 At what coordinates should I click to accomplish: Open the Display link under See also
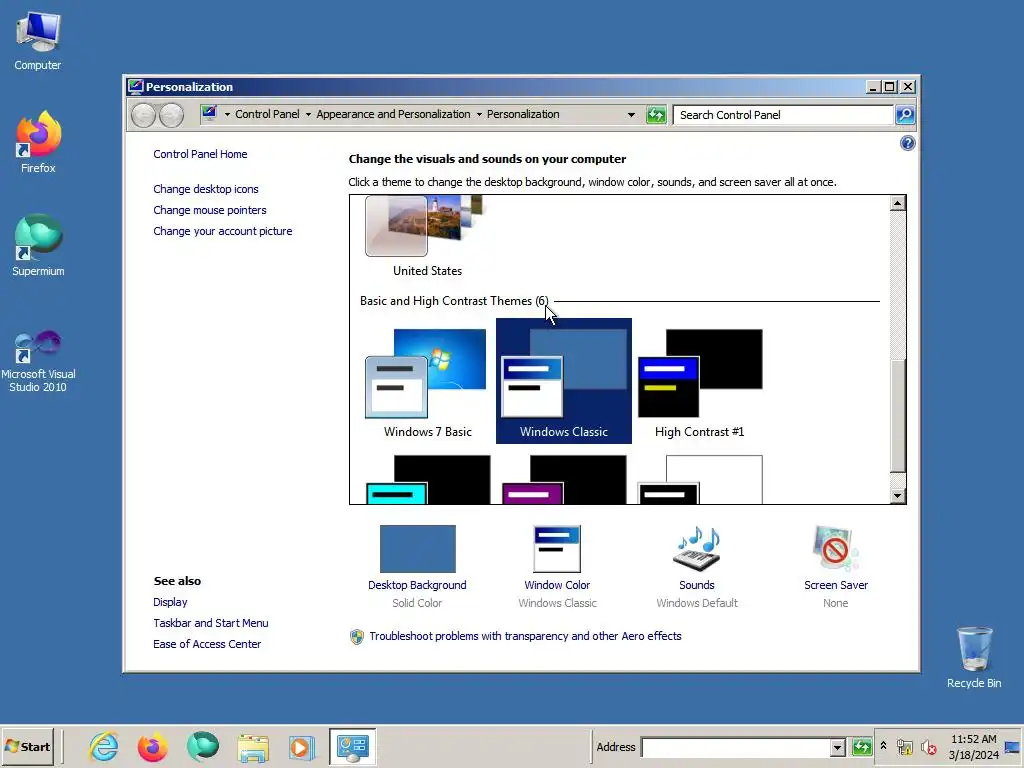coord(170,602)
